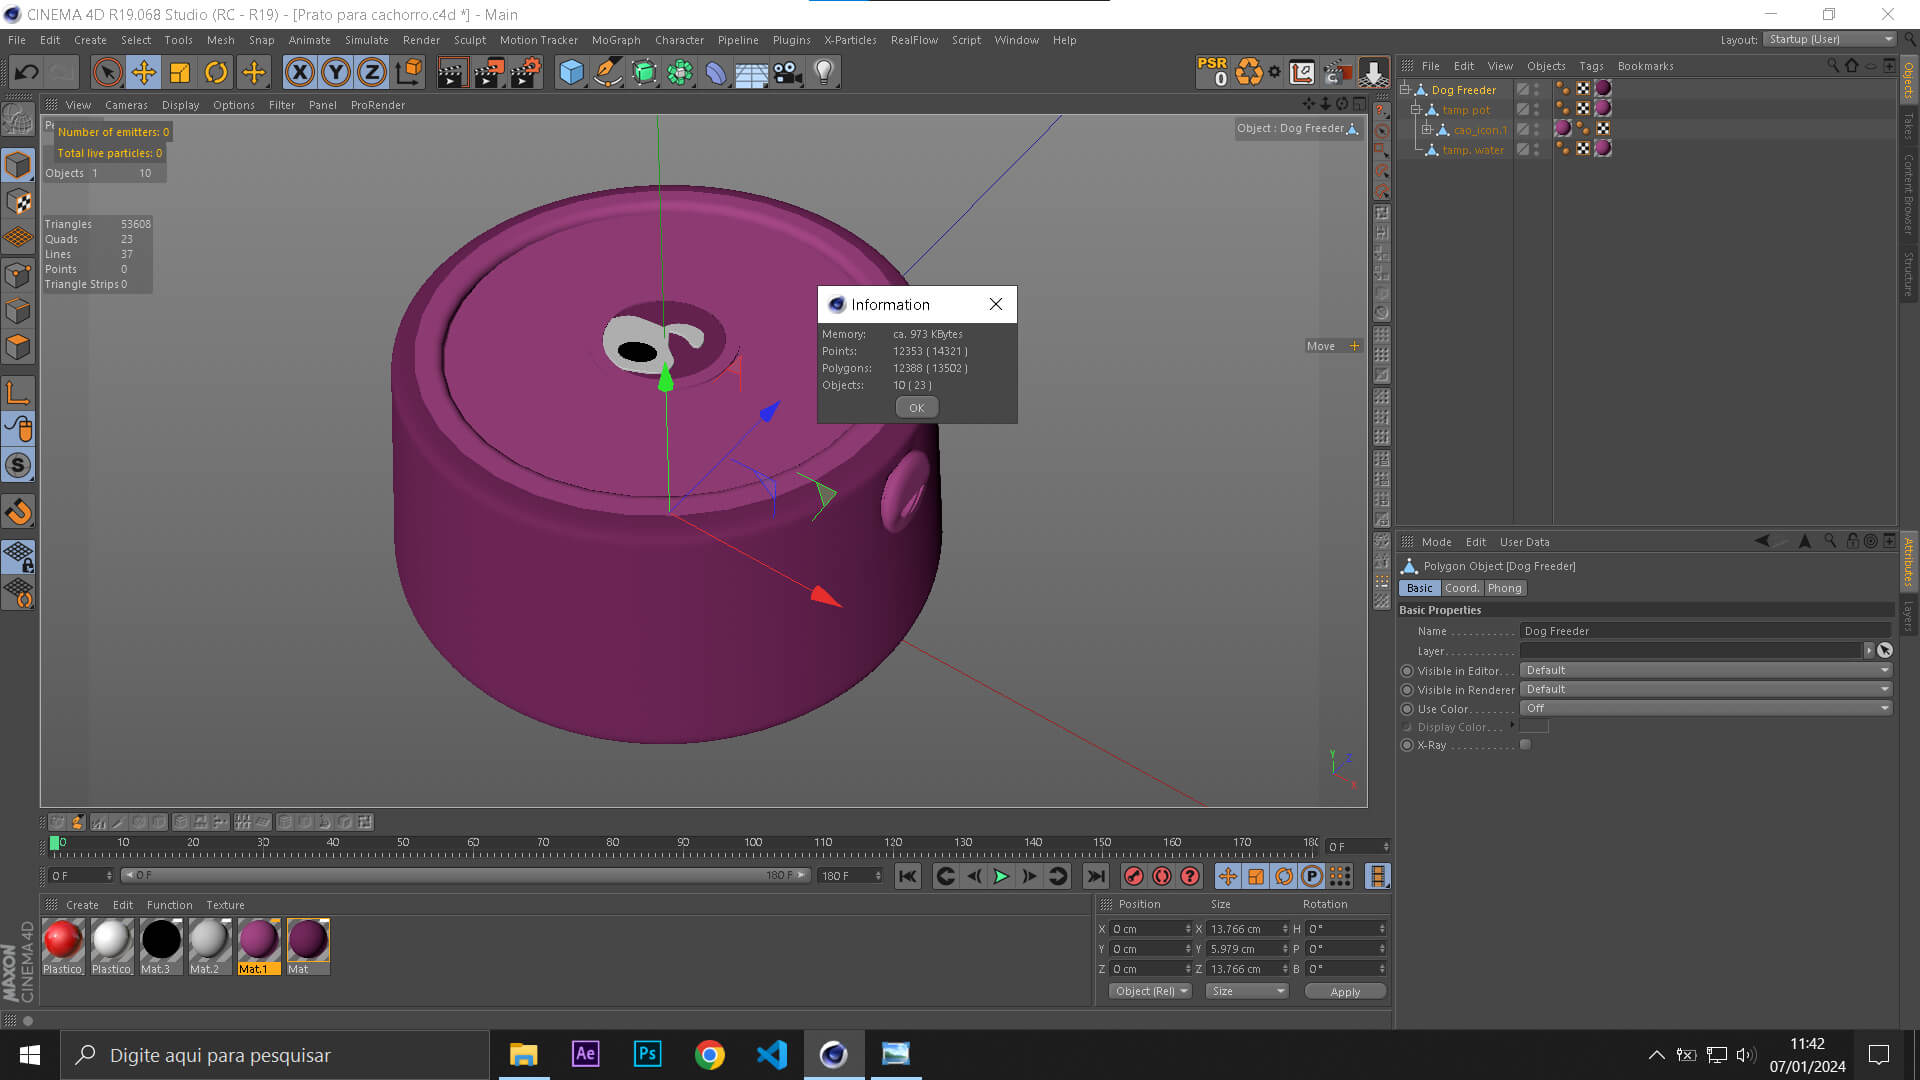Click the Apply button in coordinates panel
Image resolution: width=1920 pixels, height=1080 pixels.
tap(1344, 992)
